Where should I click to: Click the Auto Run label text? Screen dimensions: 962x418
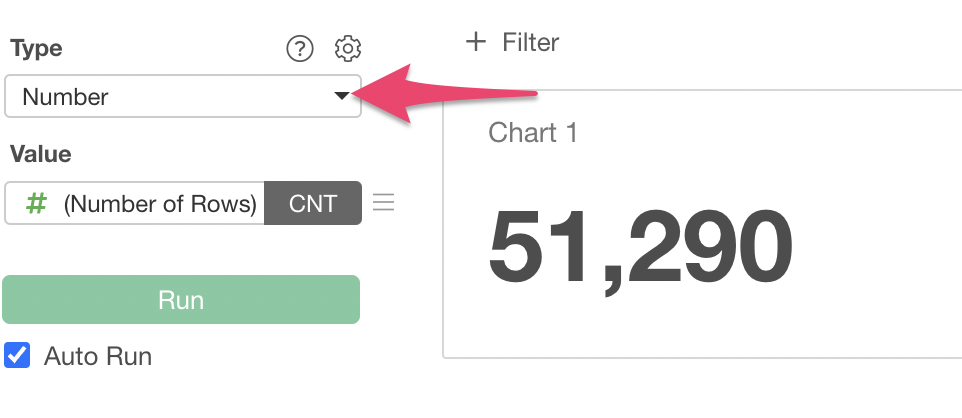pos(98,357)
